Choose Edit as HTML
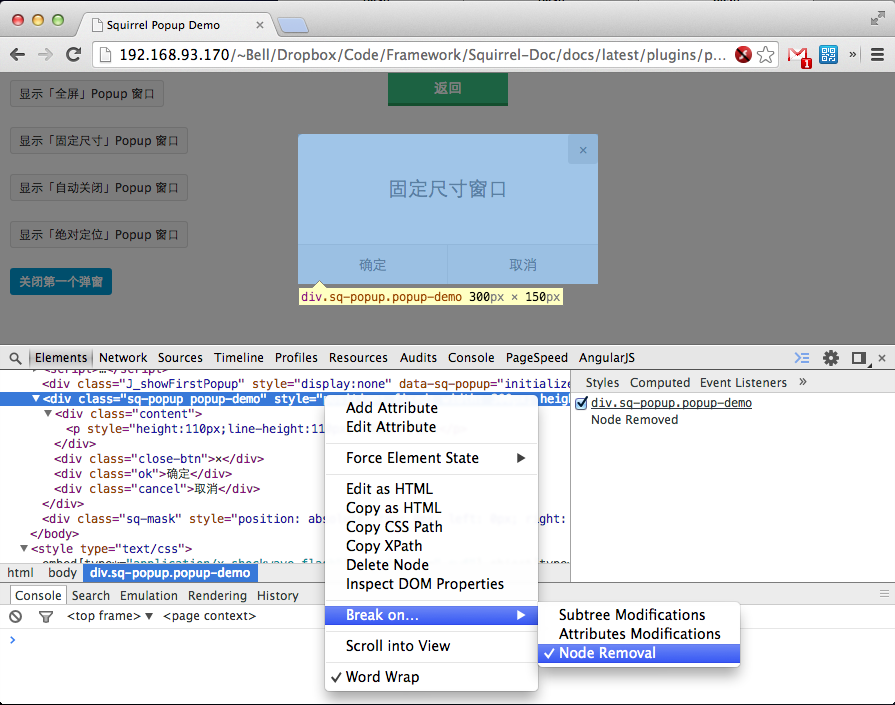Screen dimensions: 895x705 pyautogui.click(x=431, y=489)
